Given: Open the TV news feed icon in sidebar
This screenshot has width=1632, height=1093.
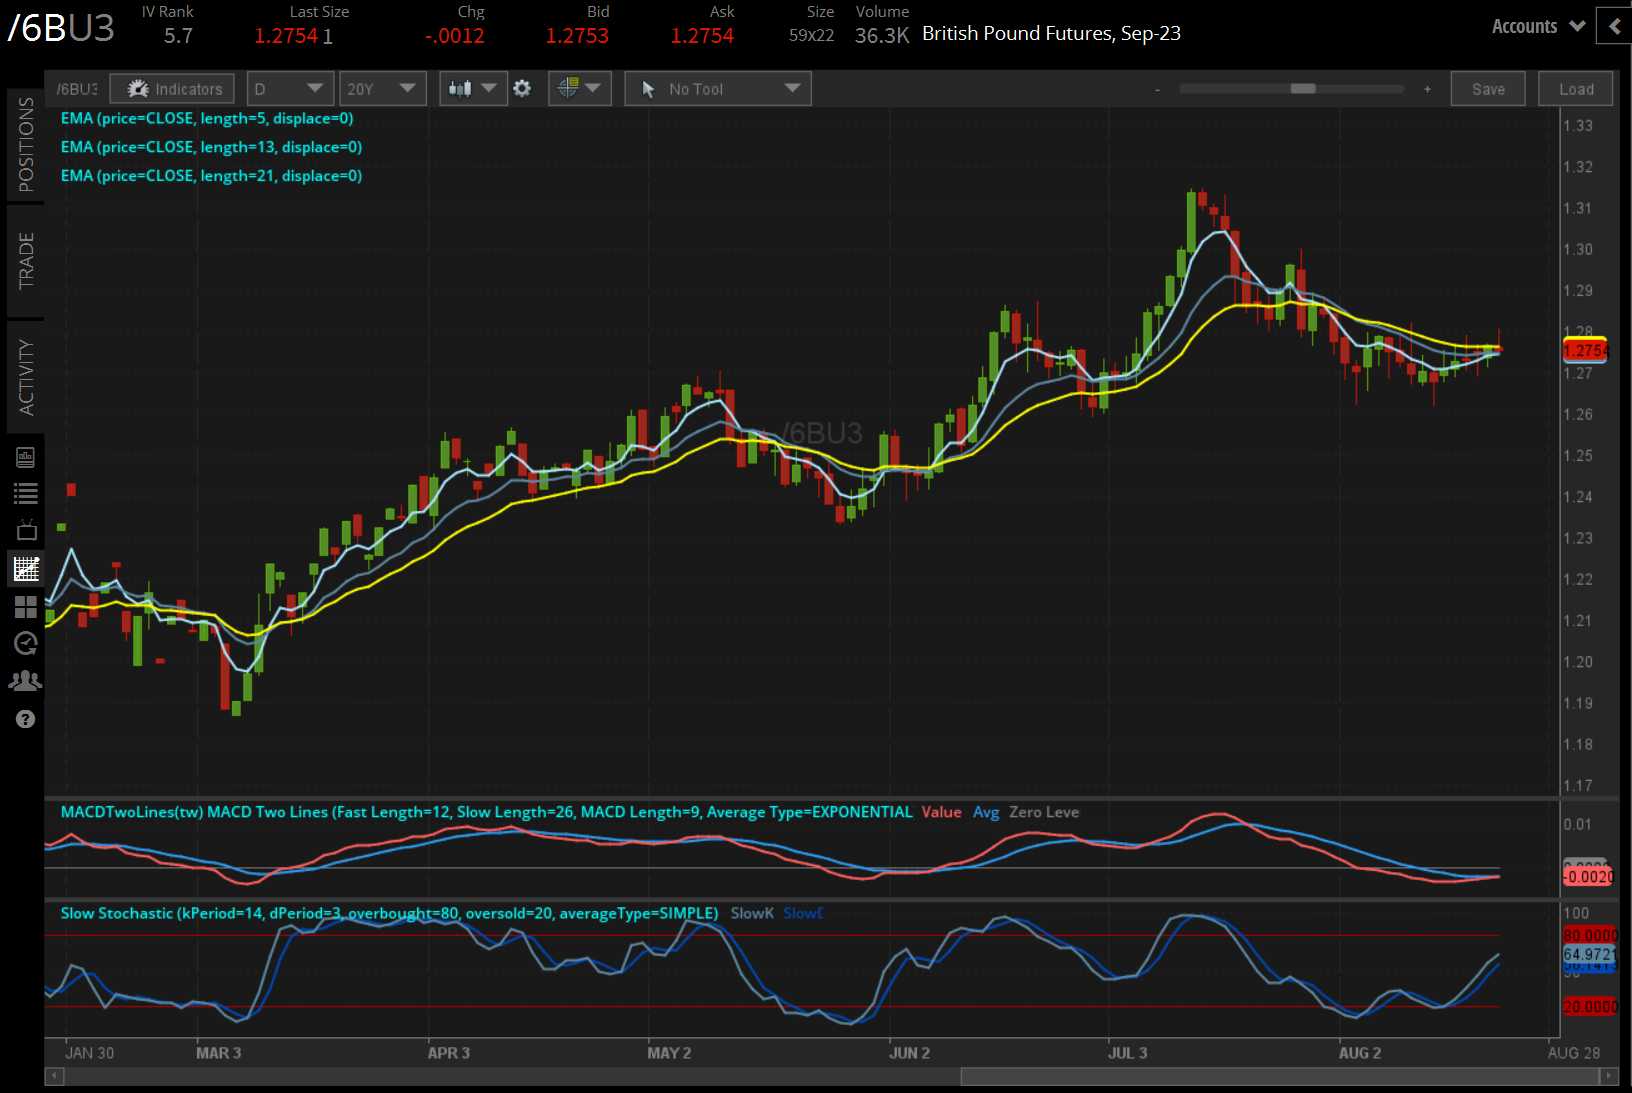Looking at the screenshot, I should (x=26, y=530).
